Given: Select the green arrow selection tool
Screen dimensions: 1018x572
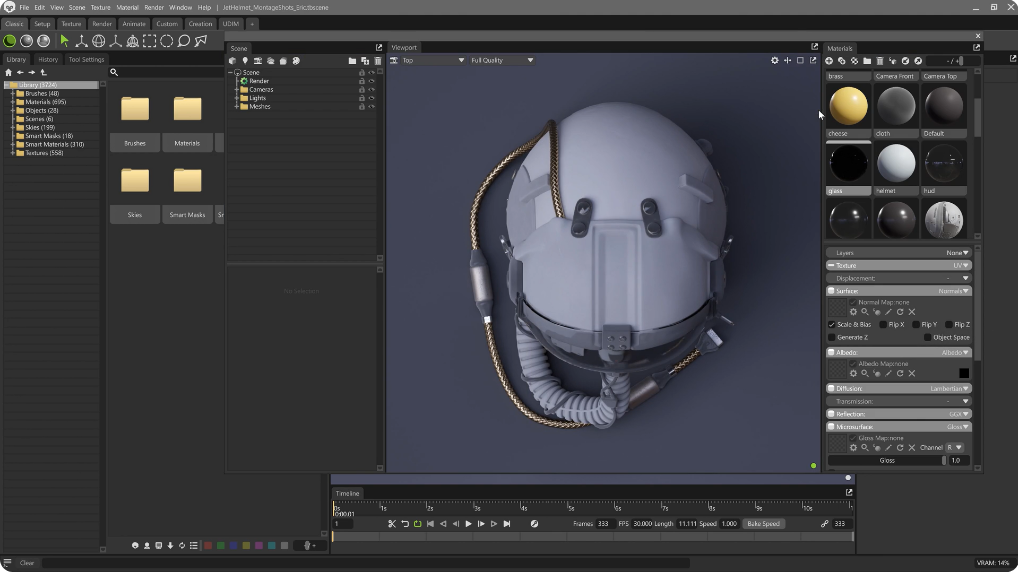Looking at the screenshot, I should [65, 41].
